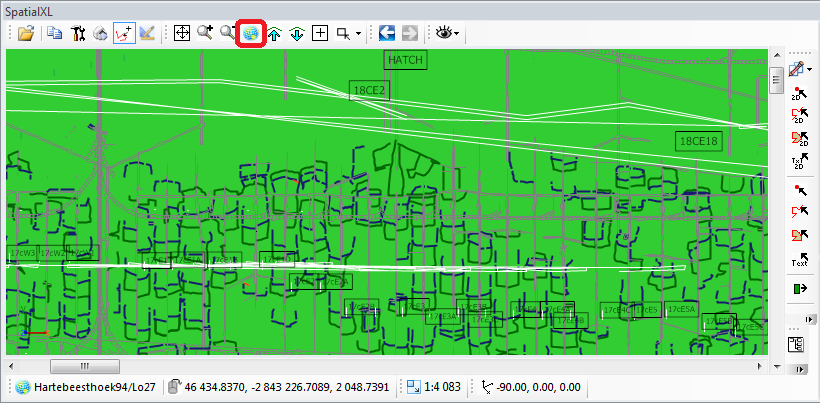Screen dimensions: 820x403
Task: Click the zoom in magnifier icon
Action: pos(205,33)
